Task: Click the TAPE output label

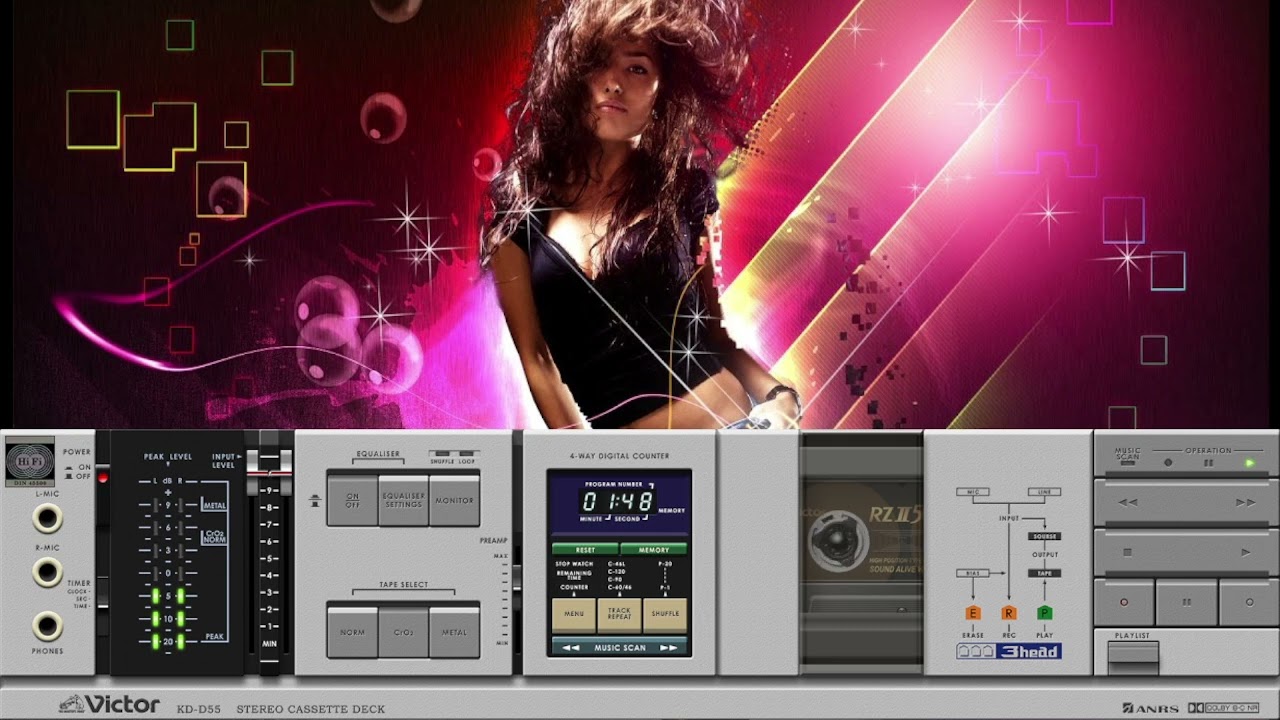Action: [1045, 573]
